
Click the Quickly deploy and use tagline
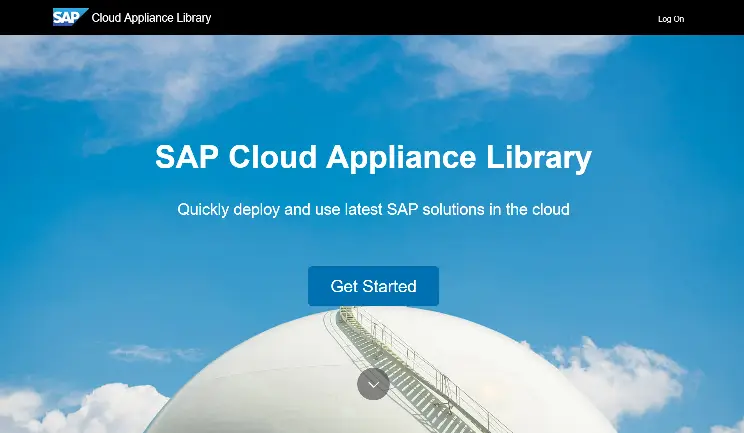pos(373,210)
